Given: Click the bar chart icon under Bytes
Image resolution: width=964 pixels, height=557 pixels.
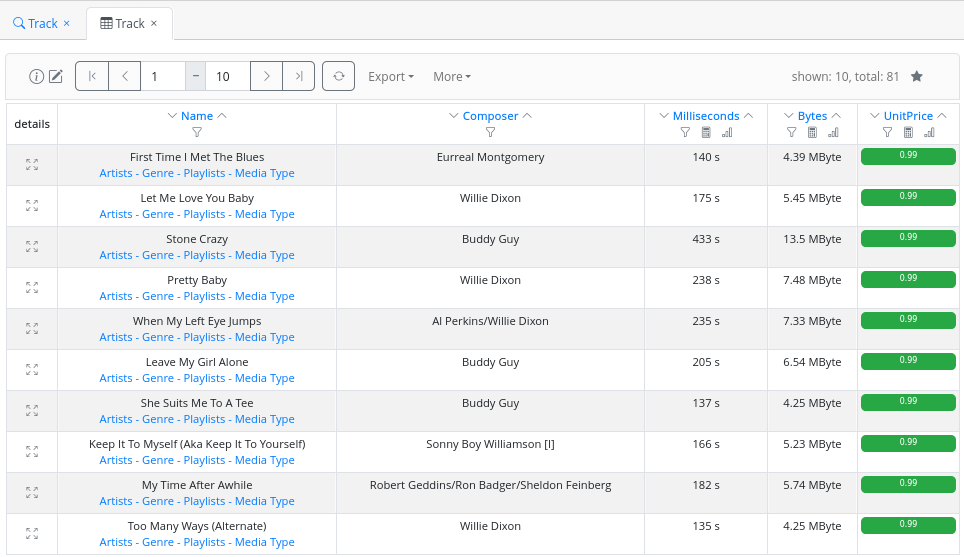Looking at the screenshot, I should coord(833,132).
